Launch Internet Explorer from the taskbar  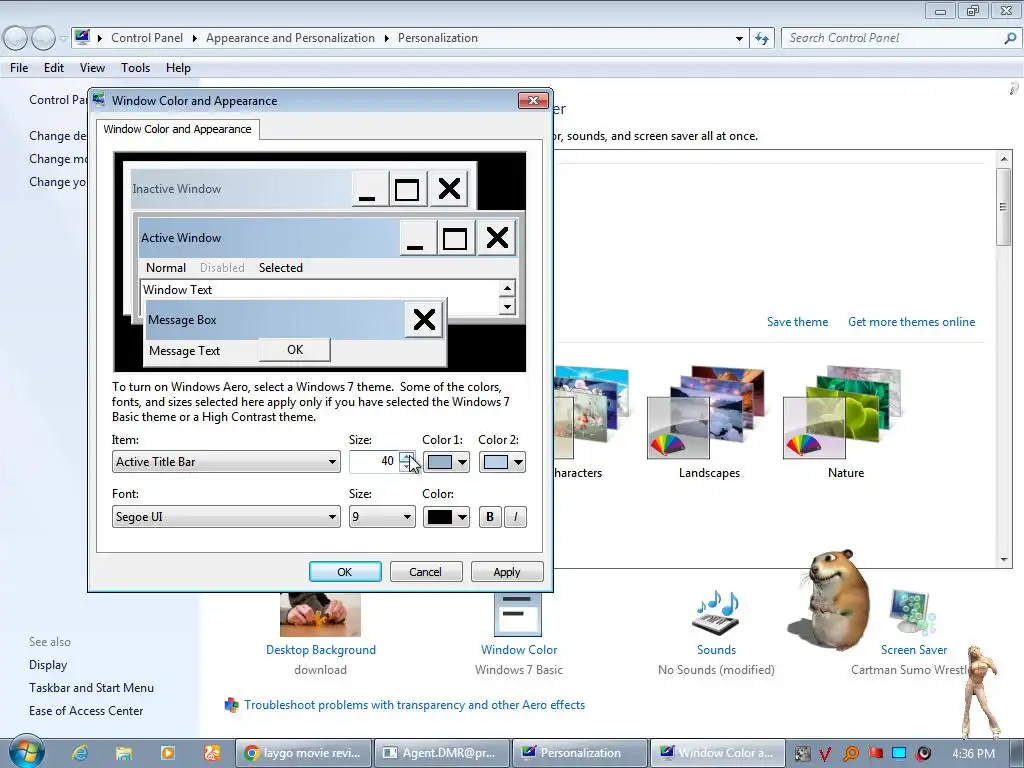click(x=80, y=753)
